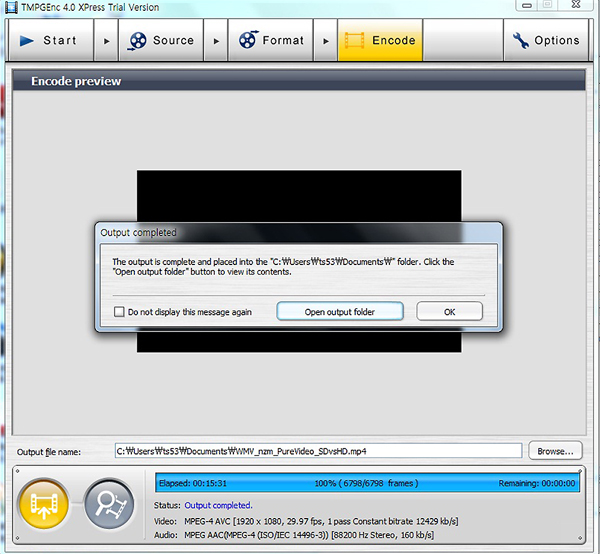Click the 'Output completed' dialog title bar
The width and height of the screenshot is (600, 554).
pos(299,232)
